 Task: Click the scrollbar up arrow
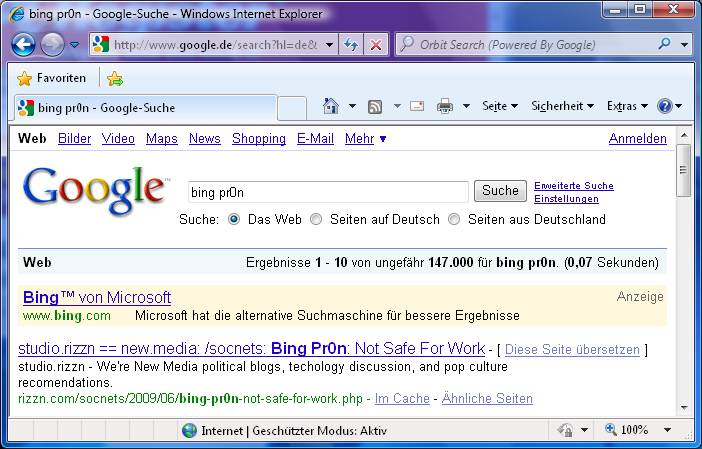683,134
